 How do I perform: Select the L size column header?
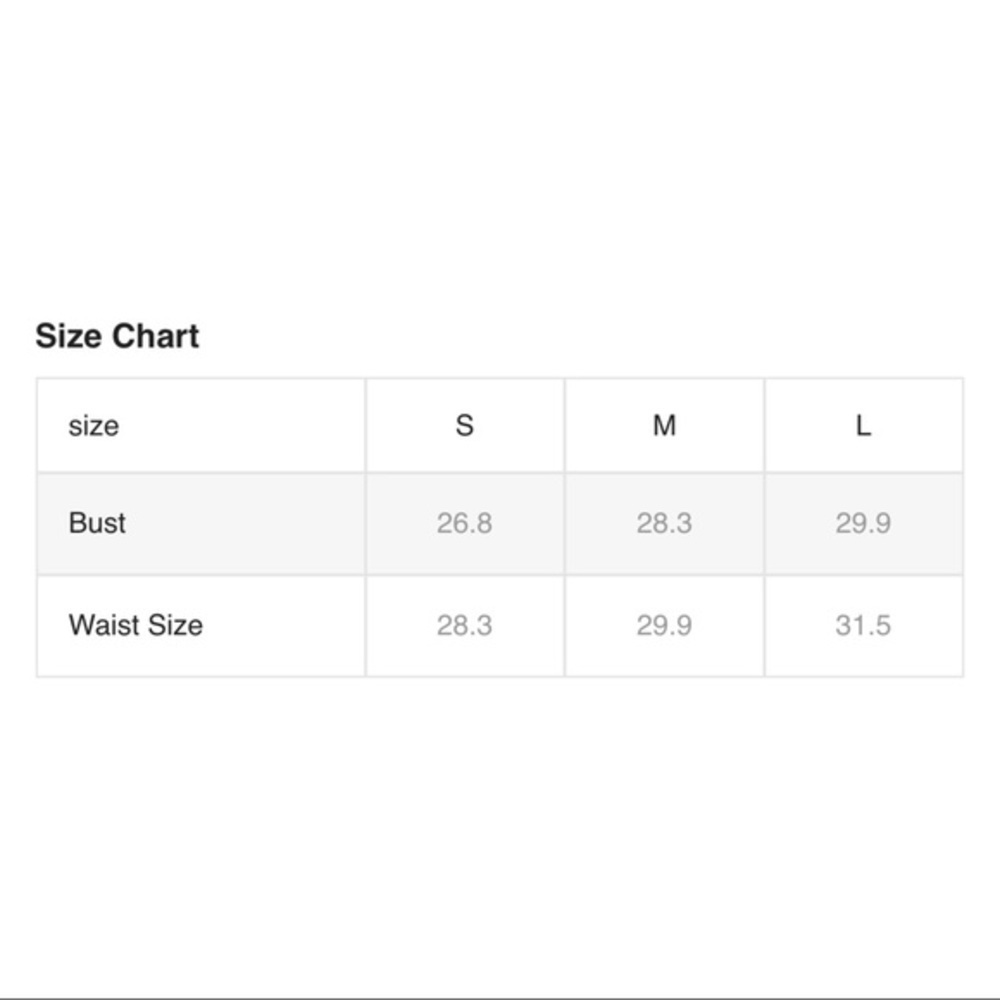tap(864, 425)
